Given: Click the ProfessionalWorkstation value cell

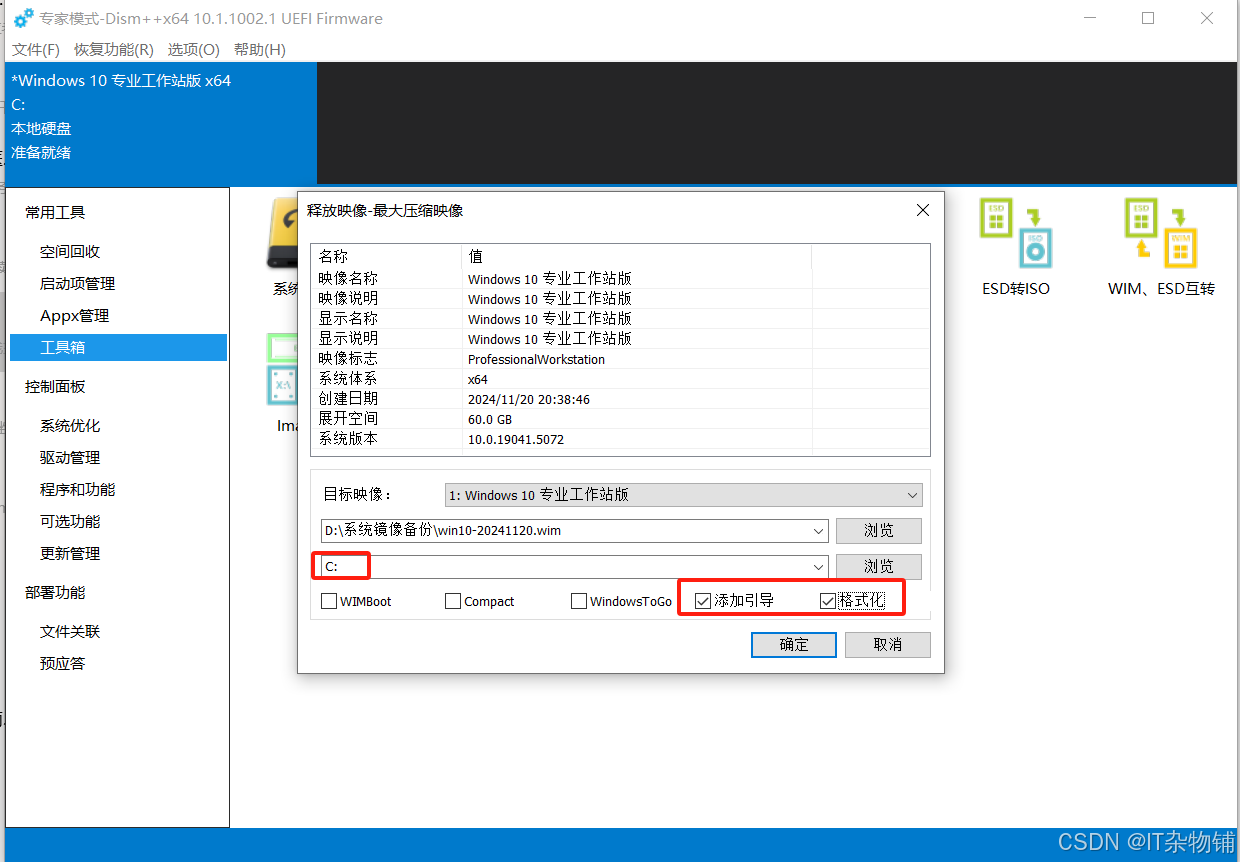Looking at the screenshot, I should (536, 359).
